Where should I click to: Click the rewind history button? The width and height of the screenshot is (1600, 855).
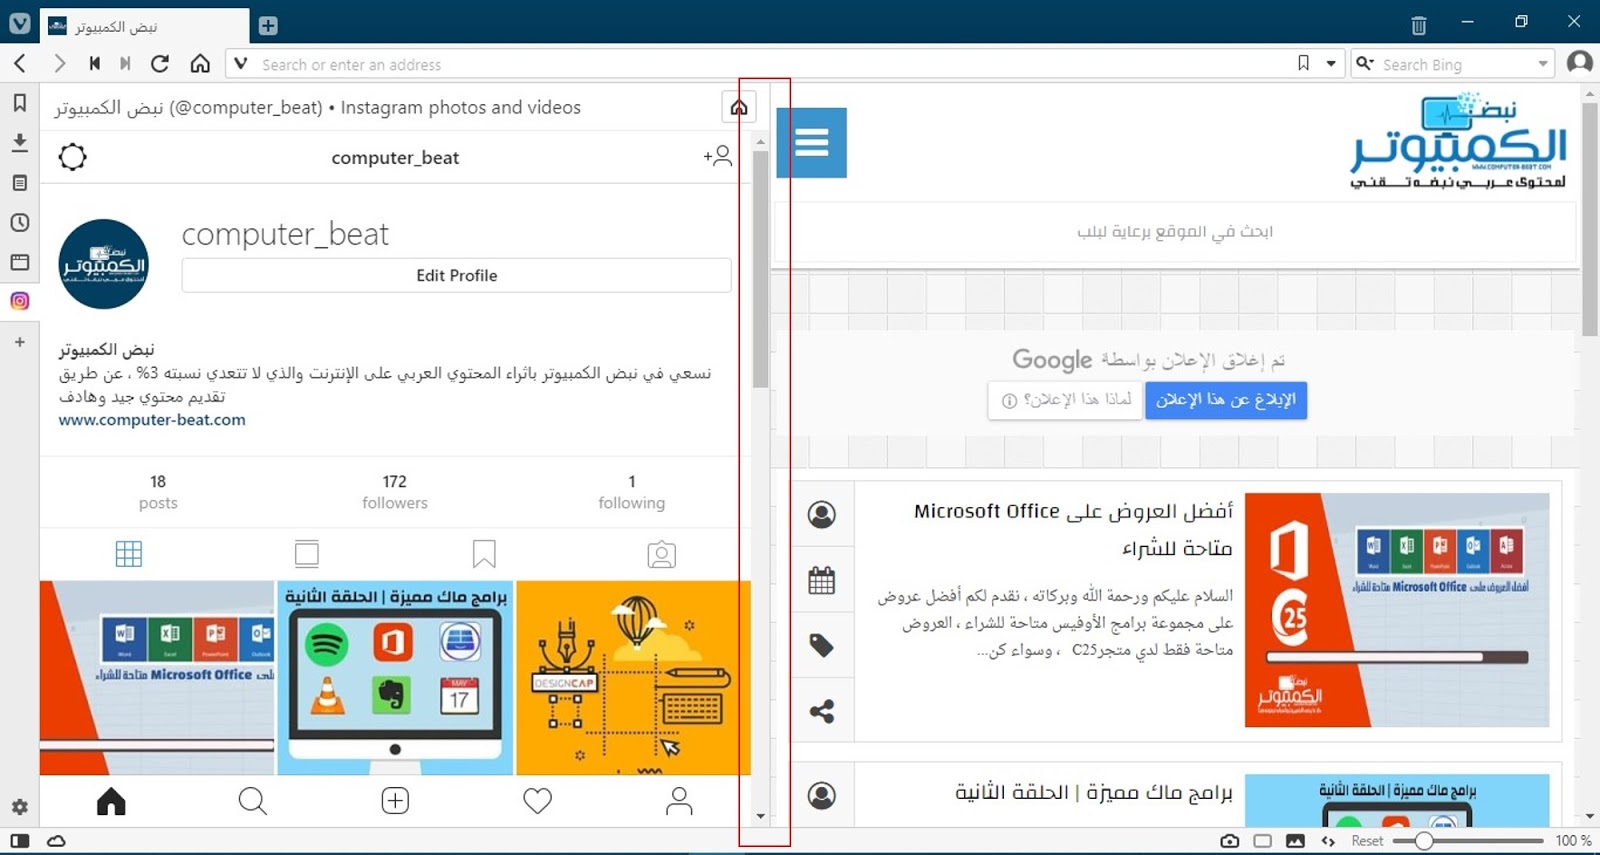(x=94, y=64)
